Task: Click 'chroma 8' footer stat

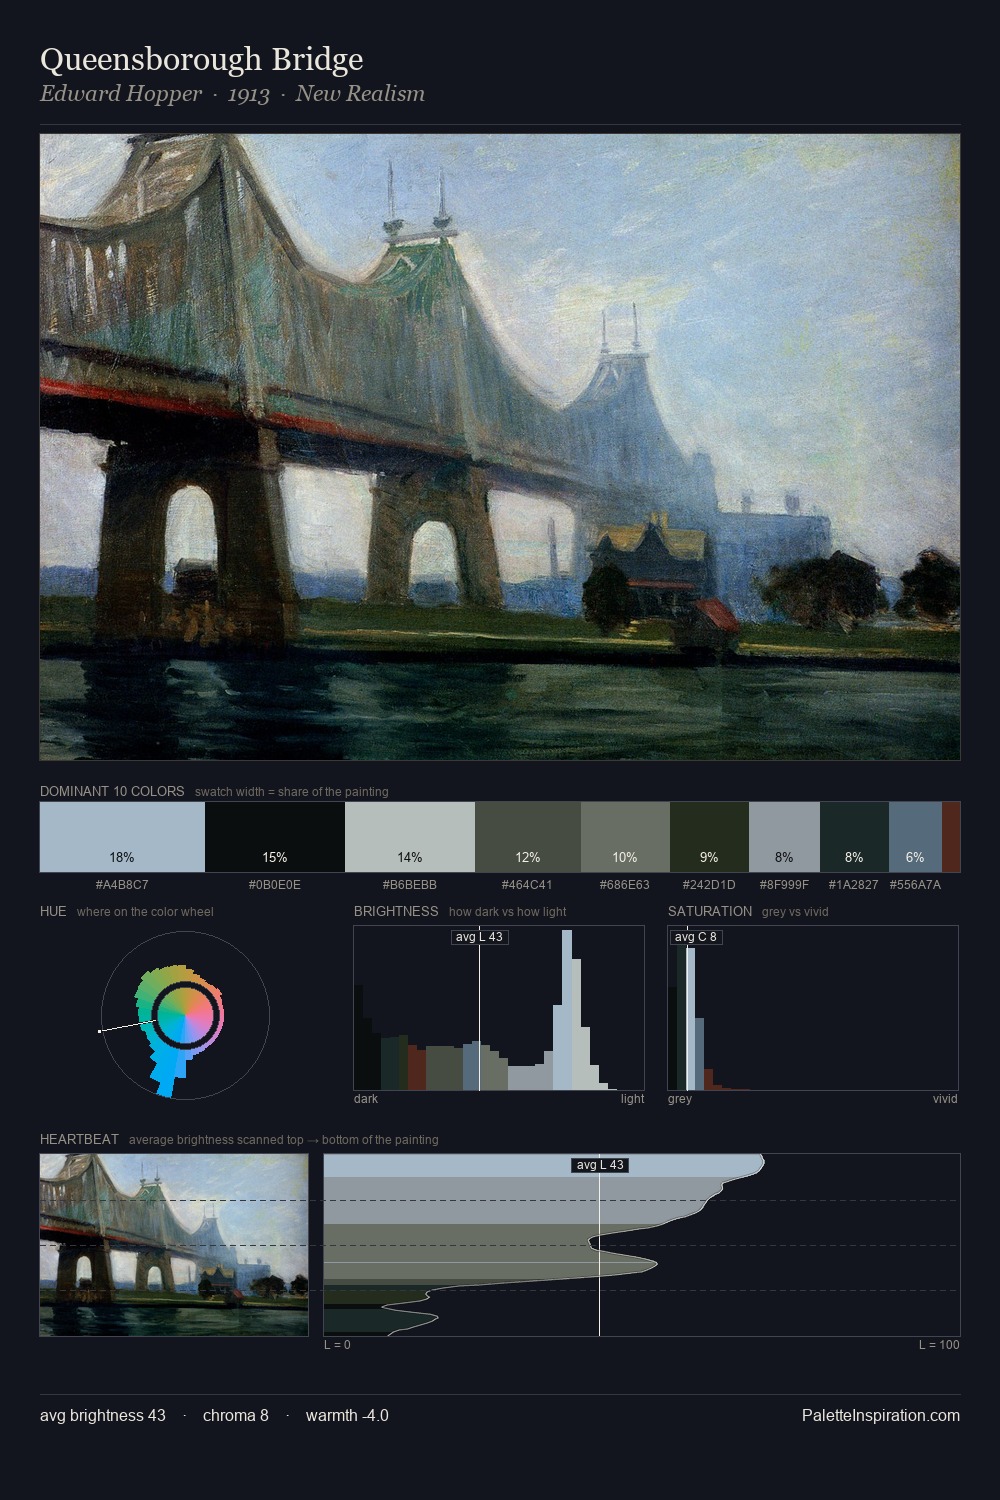Action: [236, 1415]
